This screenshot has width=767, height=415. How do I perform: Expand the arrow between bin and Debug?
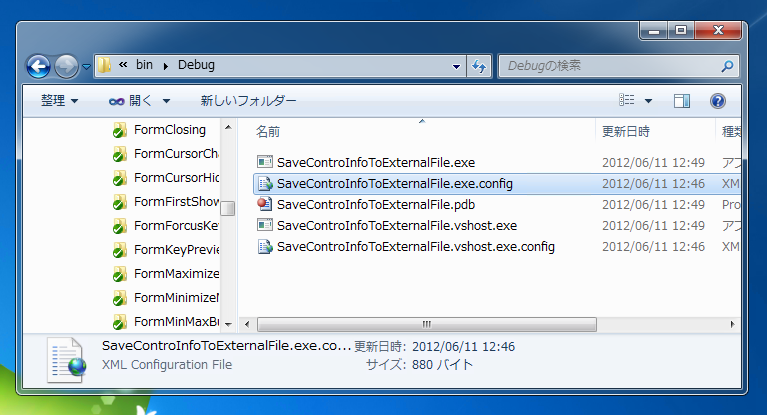coord(166,66)
